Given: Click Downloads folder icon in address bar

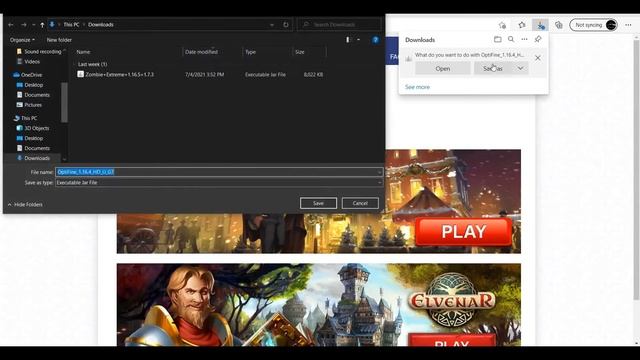Looking at the screenshot, I should pos(52,24).
